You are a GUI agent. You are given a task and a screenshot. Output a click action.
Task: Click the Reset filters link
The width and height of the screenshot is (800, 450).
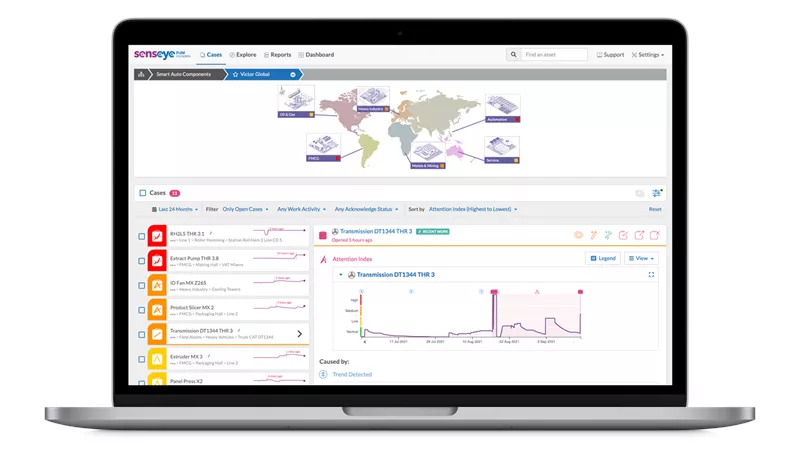point(655,209)
